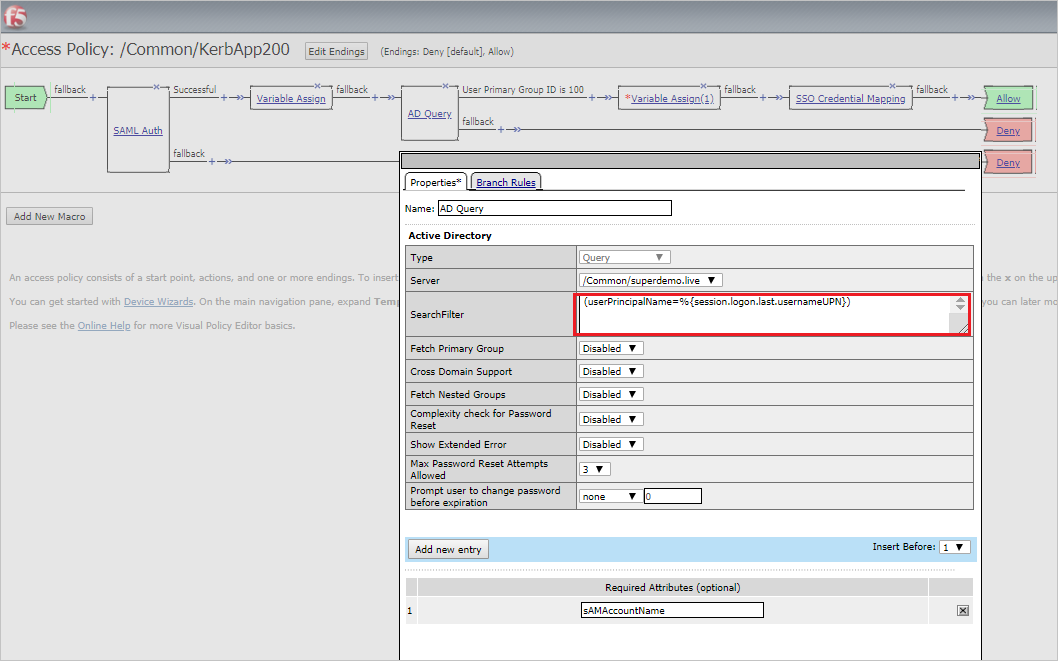Focus the Name input field
This screenshot has width=1058, height=661.
(x=555, y=208)
